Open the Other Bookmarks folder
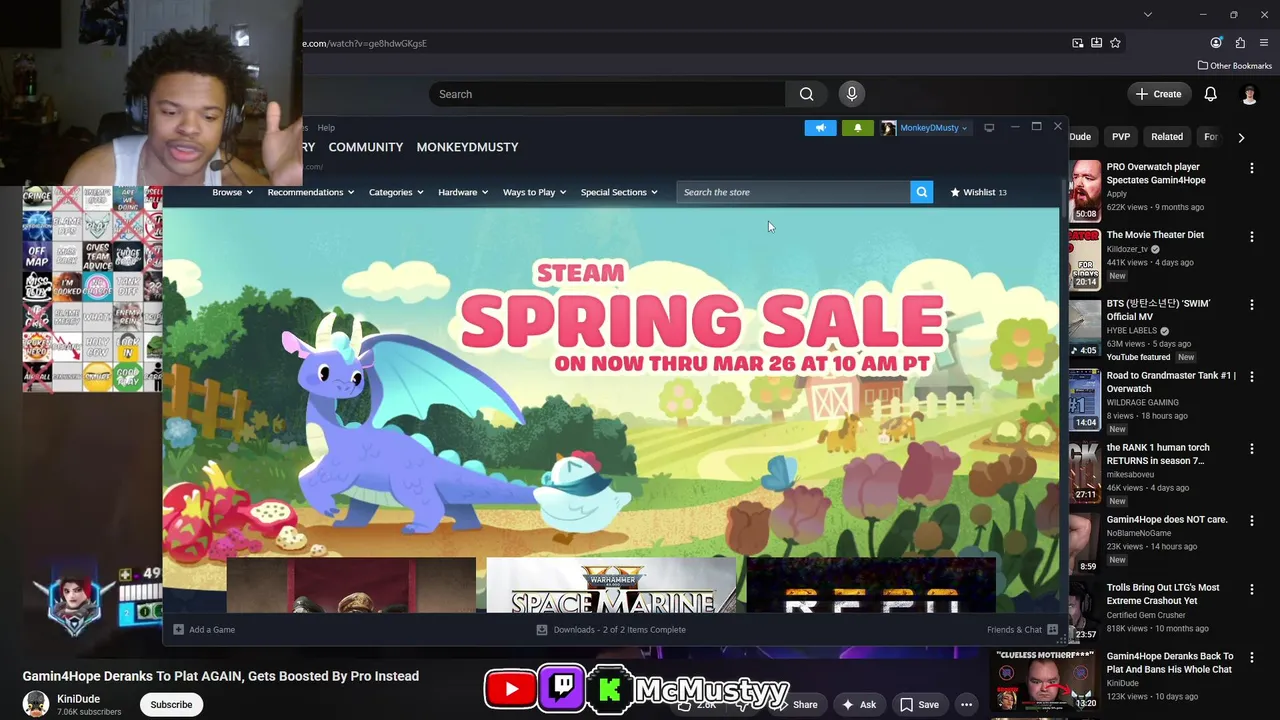1280x720 pixels. click(1235, 66)
